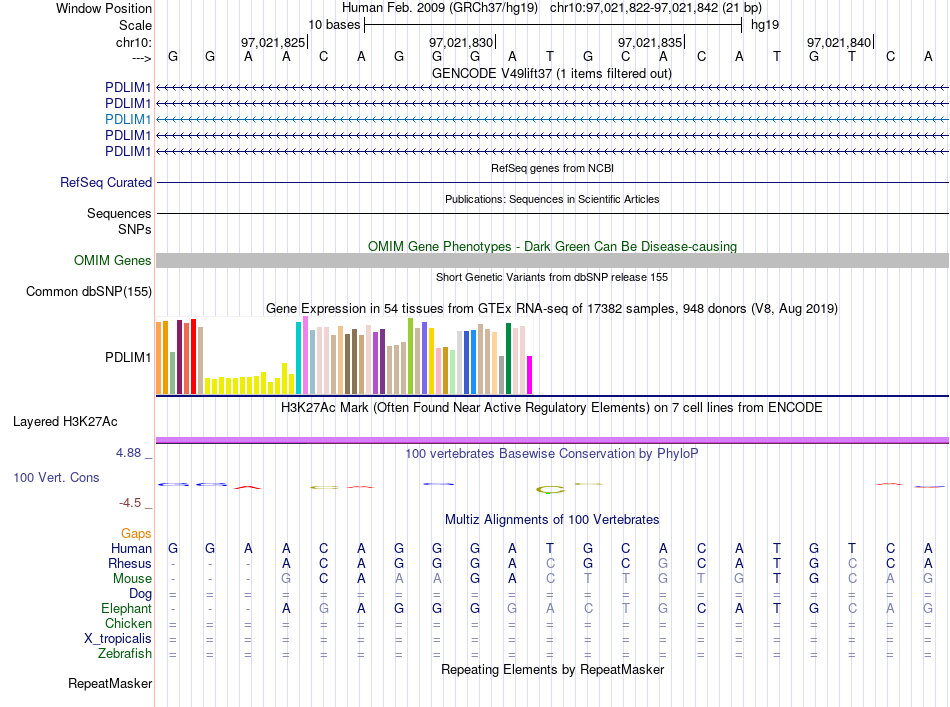This screenshot has height=707, width=950.
Task: Open the RepeatMasker track label
Action: click(110, 683)
